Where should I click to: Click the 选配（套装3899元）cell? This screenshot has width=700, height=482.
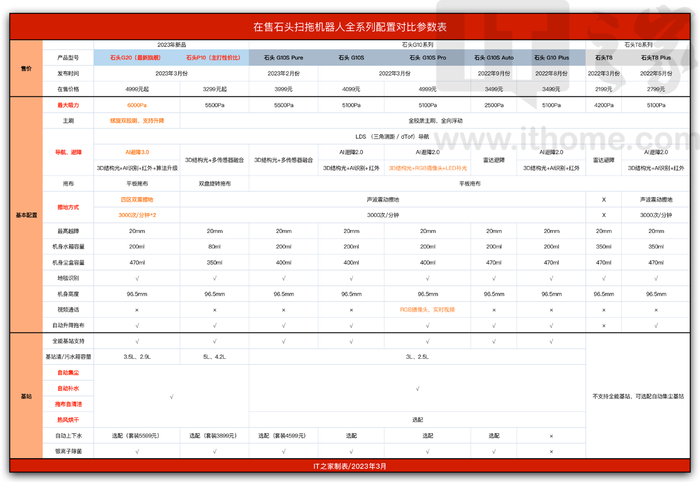(213, 436)
